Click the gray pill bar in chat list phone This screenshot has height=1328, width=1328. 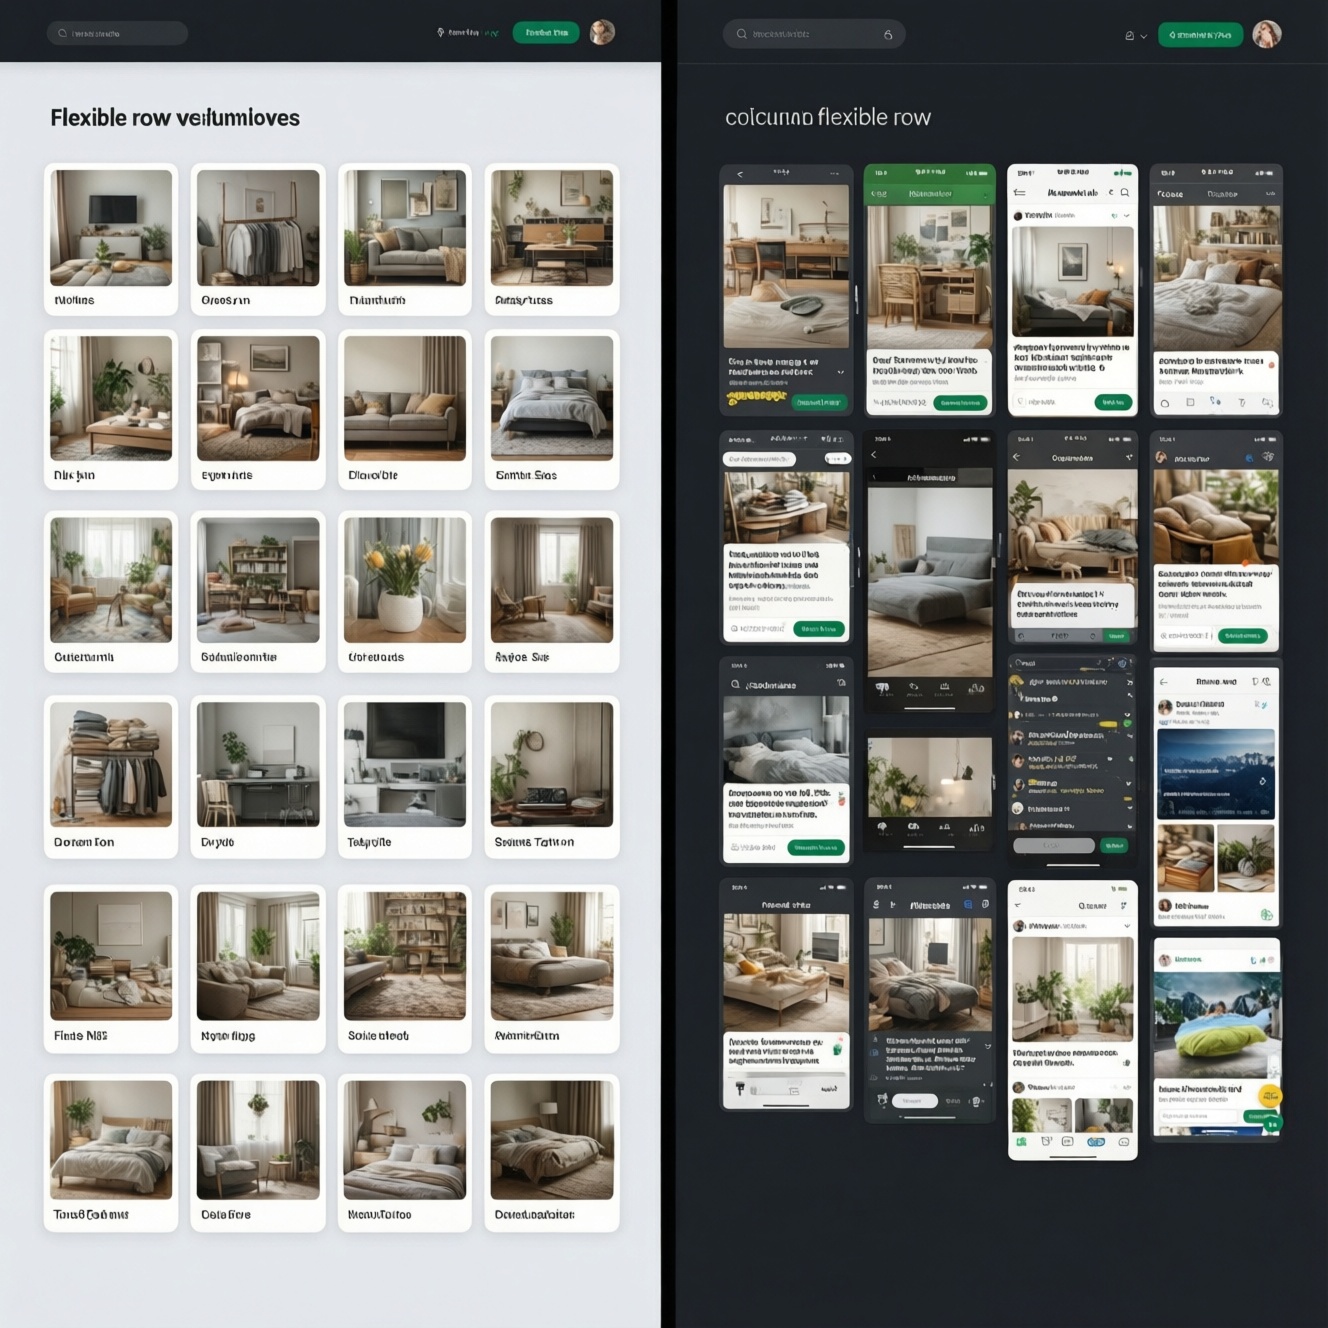pos(1054,846)
